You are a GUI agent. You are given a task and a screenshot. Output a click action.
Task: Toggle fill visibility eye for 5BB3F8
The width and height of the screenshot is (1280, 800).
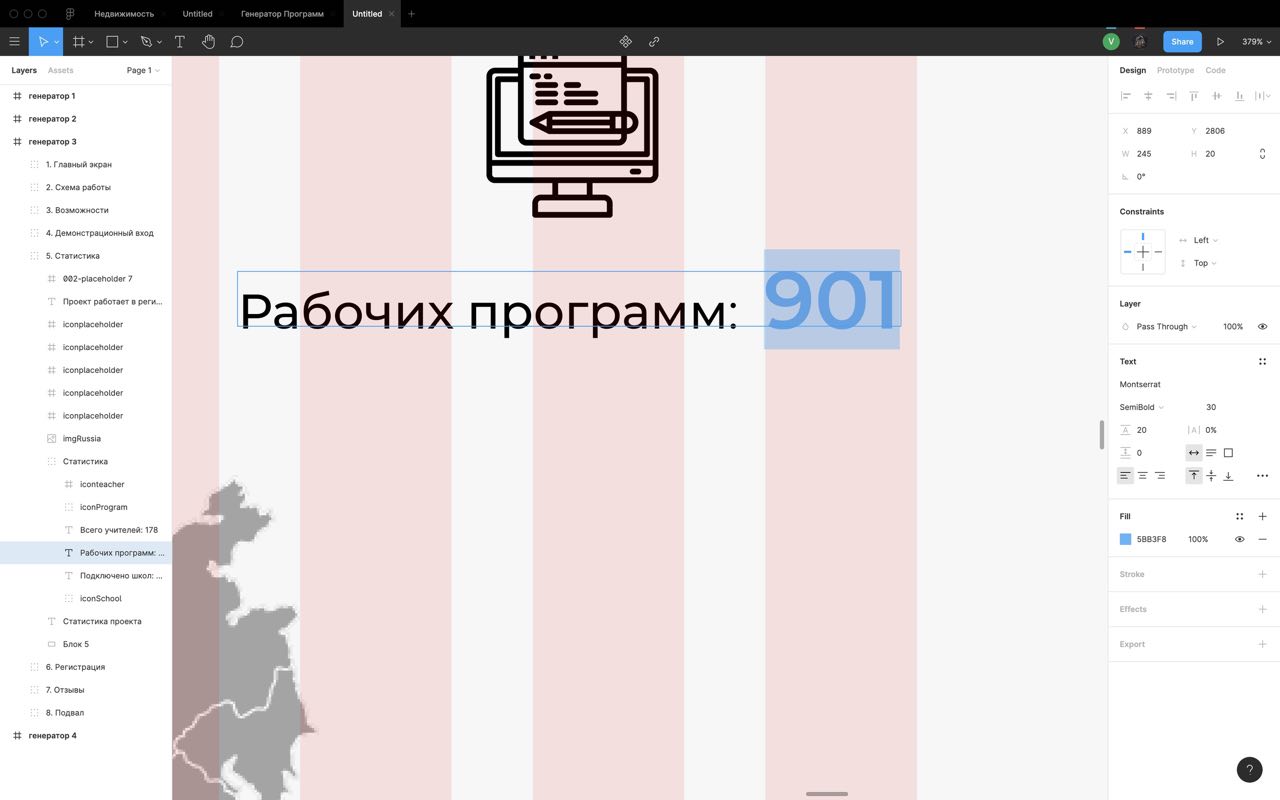(1240, 539)
